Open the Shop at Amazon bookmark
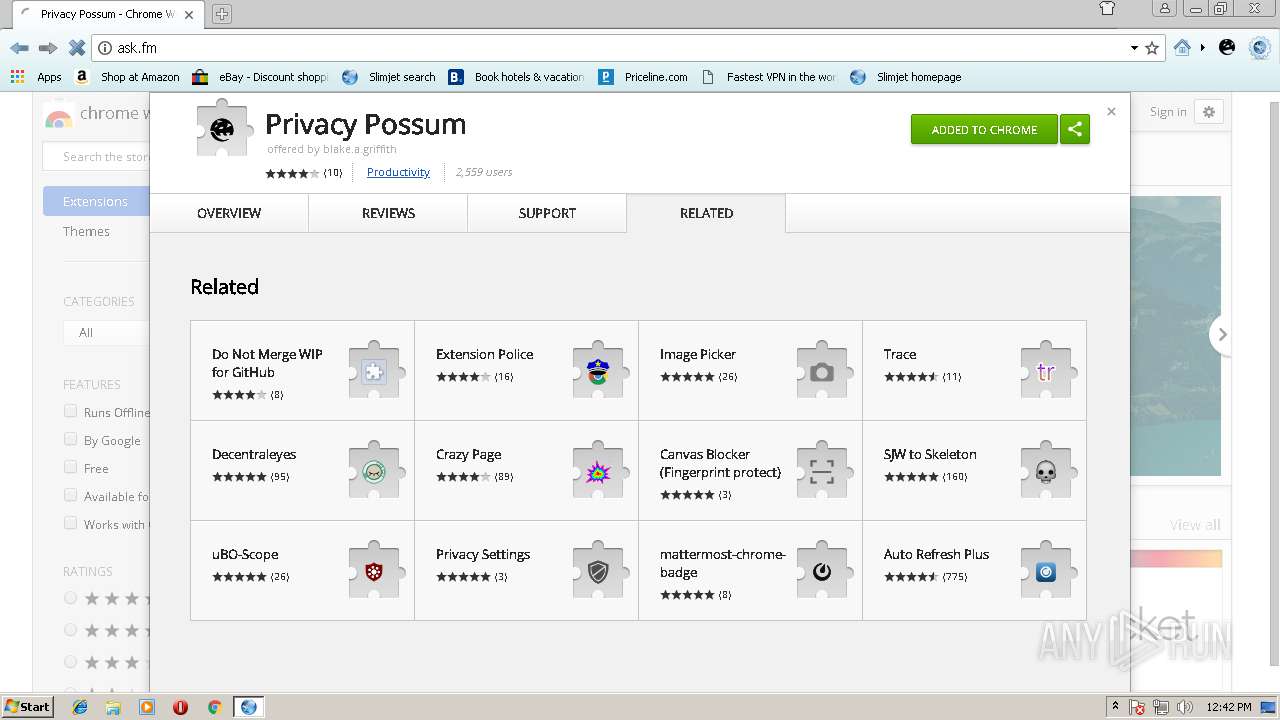Image resolution: width=1280 pixels, height=720 pixels. click(129, 77)
